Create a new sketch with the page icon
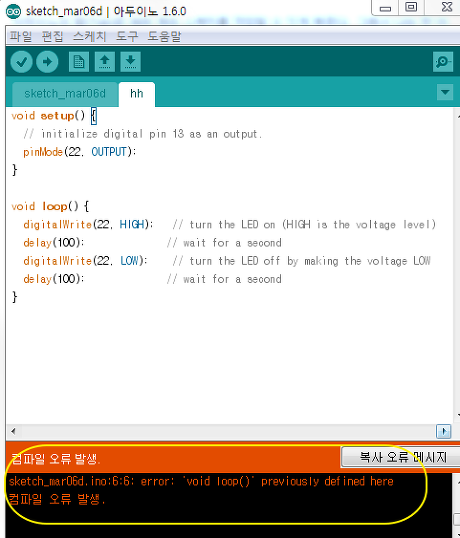The image size is (460, 538). pos(79,62)
